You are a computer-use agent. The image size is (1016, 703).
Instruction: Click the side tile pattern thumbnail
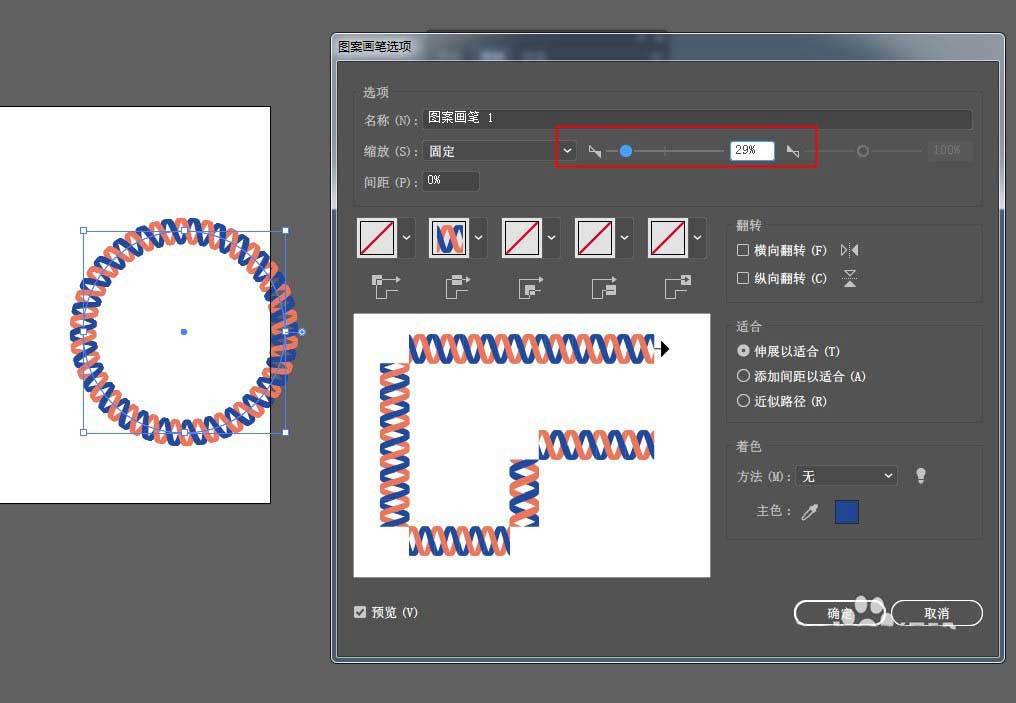coord(449,238)
